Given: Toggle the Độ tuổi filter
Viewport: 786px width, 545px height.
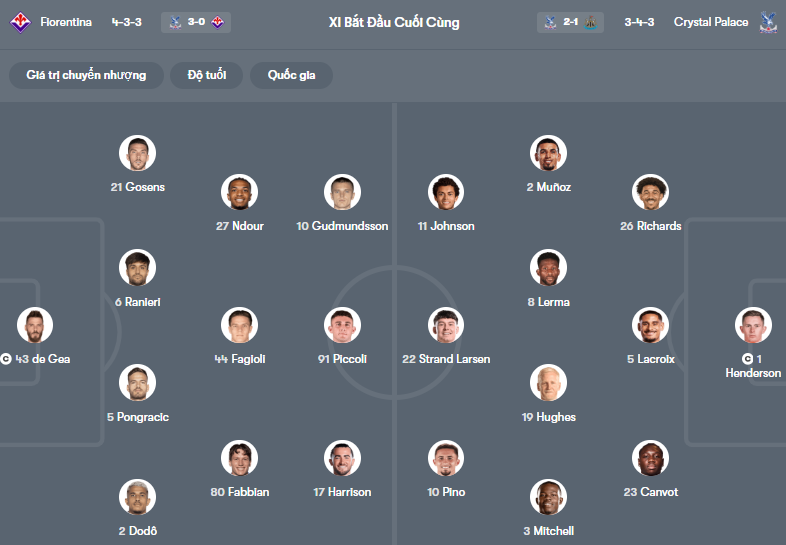Looking at the screenshot, I should coord(207,75).
